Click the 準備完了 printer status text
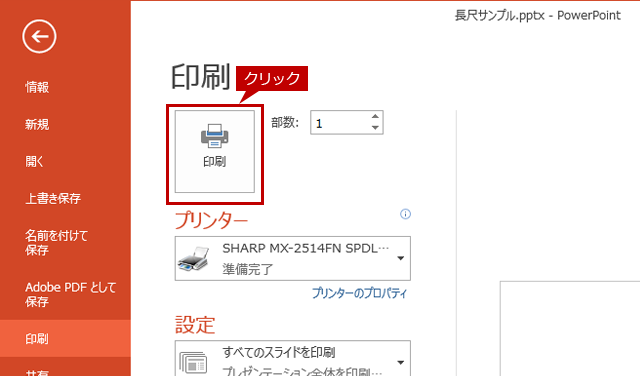Screen dimensions: 640x376 (x=248, y=269)
